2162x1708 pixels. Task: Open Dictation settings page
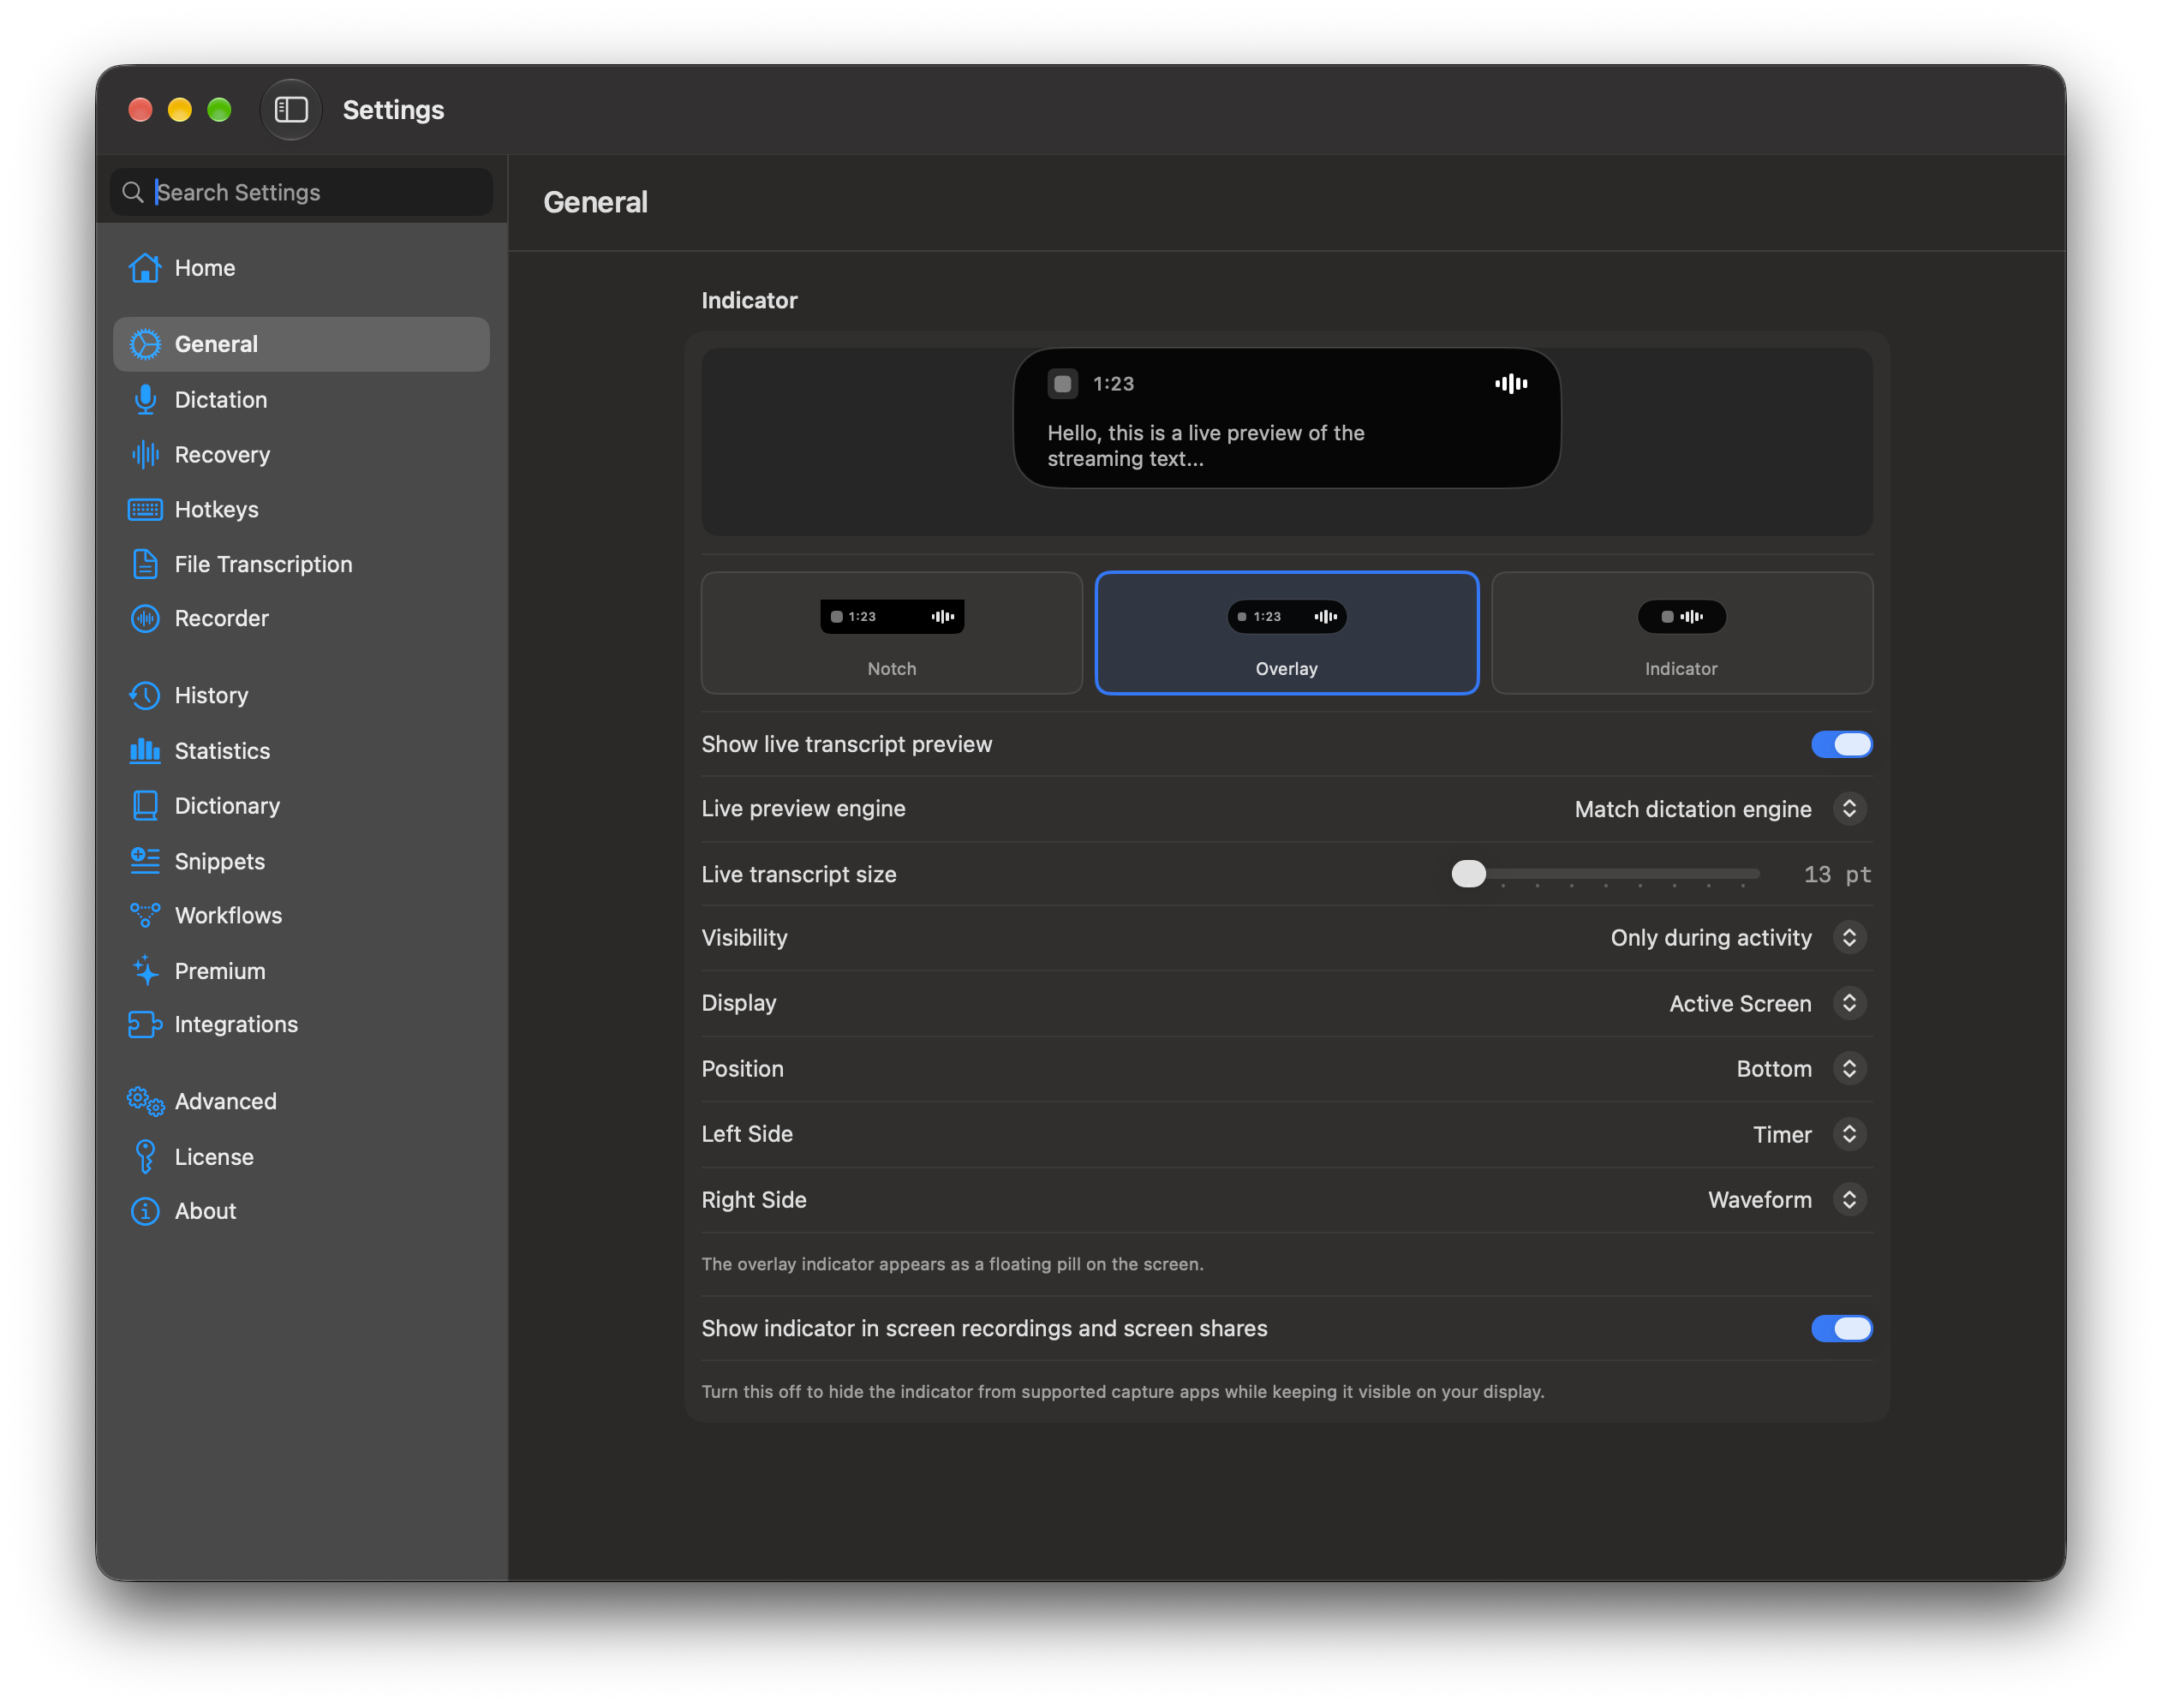pyautogui.click(x=301, y=399)
